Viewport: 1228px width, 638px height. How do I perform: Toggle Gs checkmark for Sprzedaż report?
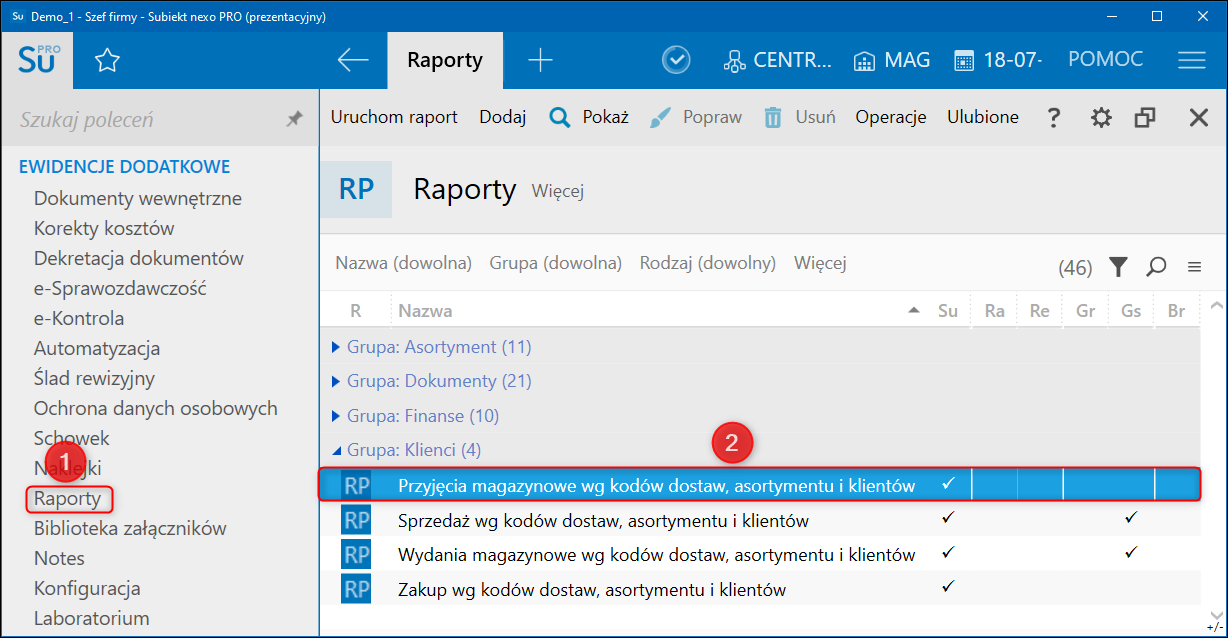pyautogui.click(x=1131, y=518)
